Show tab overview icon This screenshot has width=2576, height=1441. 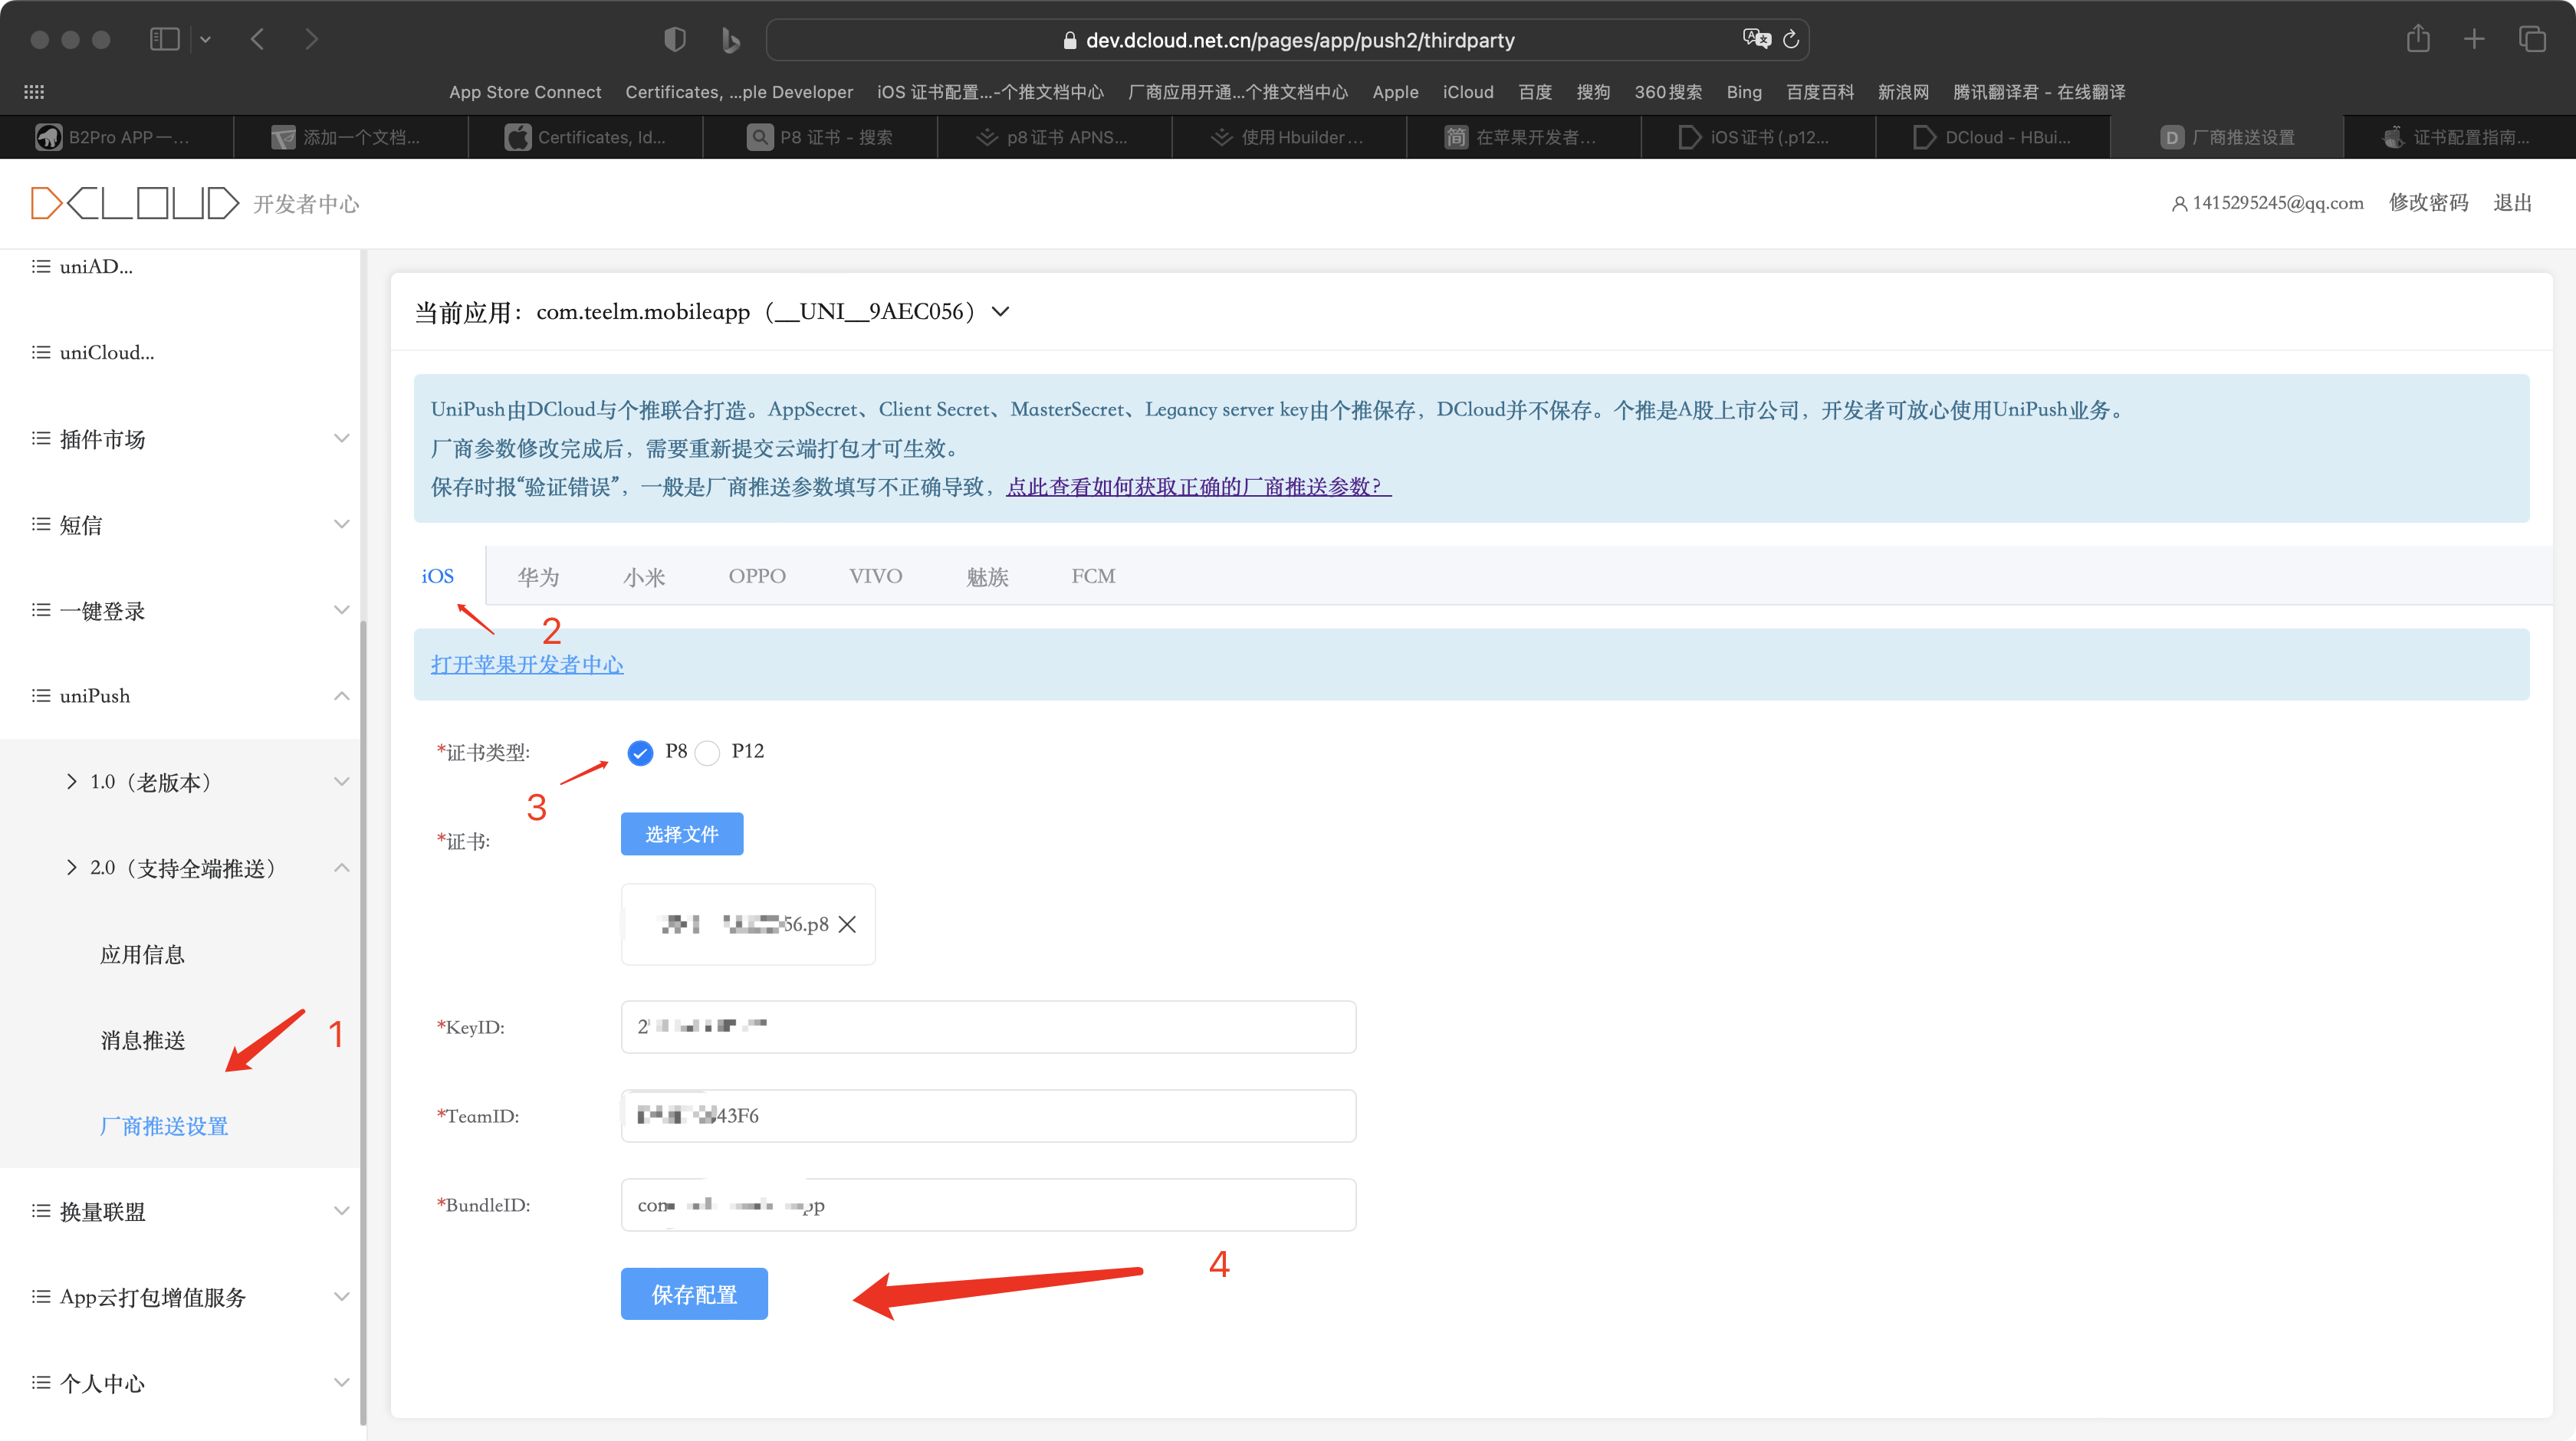2532,39
